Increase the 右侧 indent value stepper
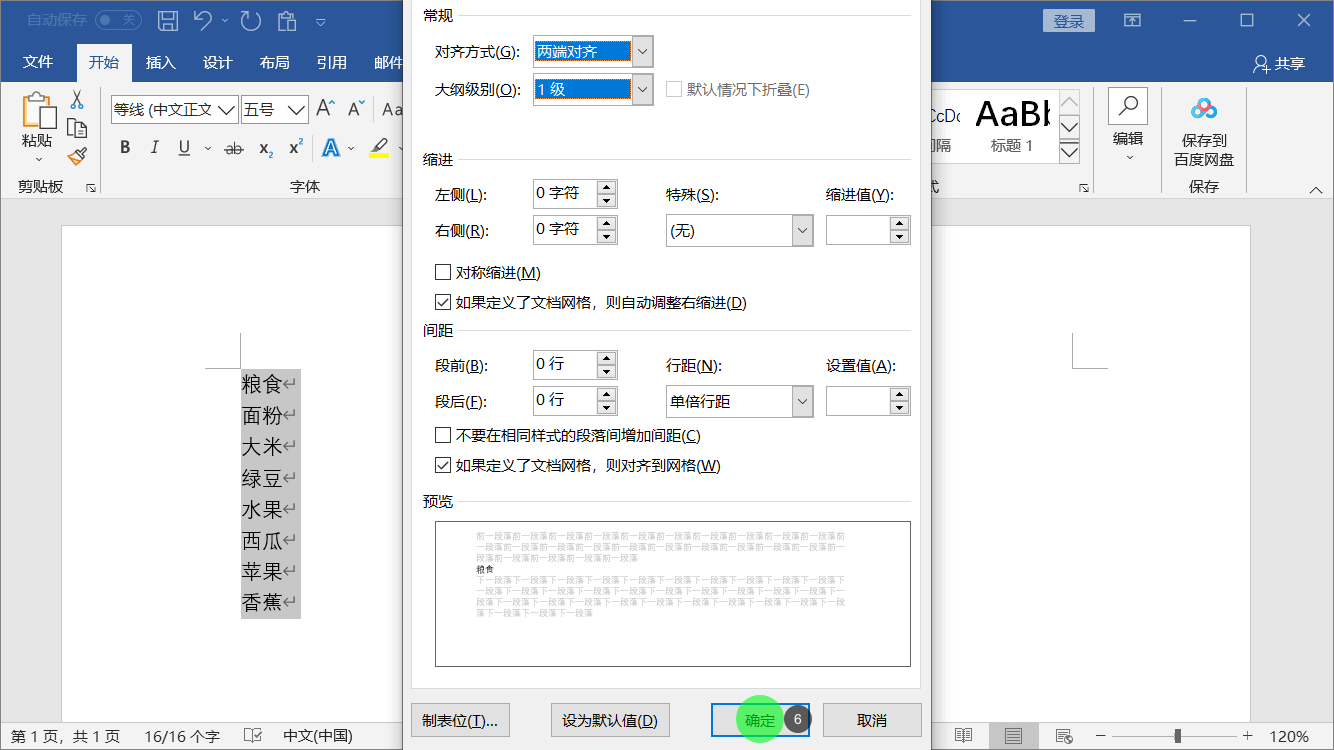 tap(606, 223)
